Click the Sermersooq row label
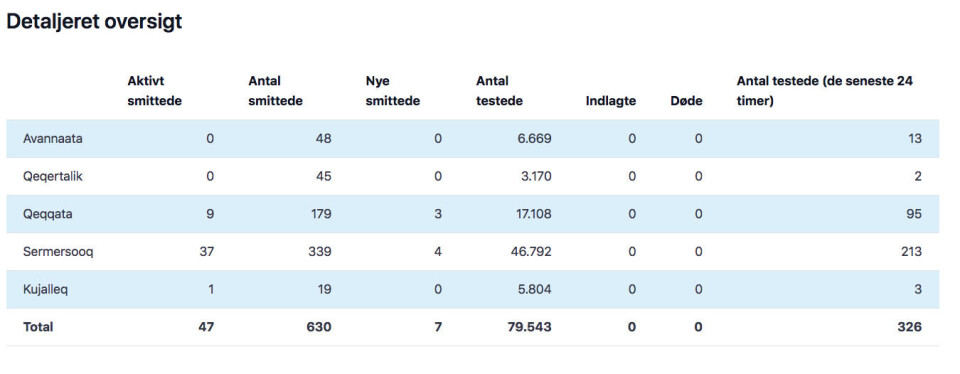The image size is (960, 374). 58,252
